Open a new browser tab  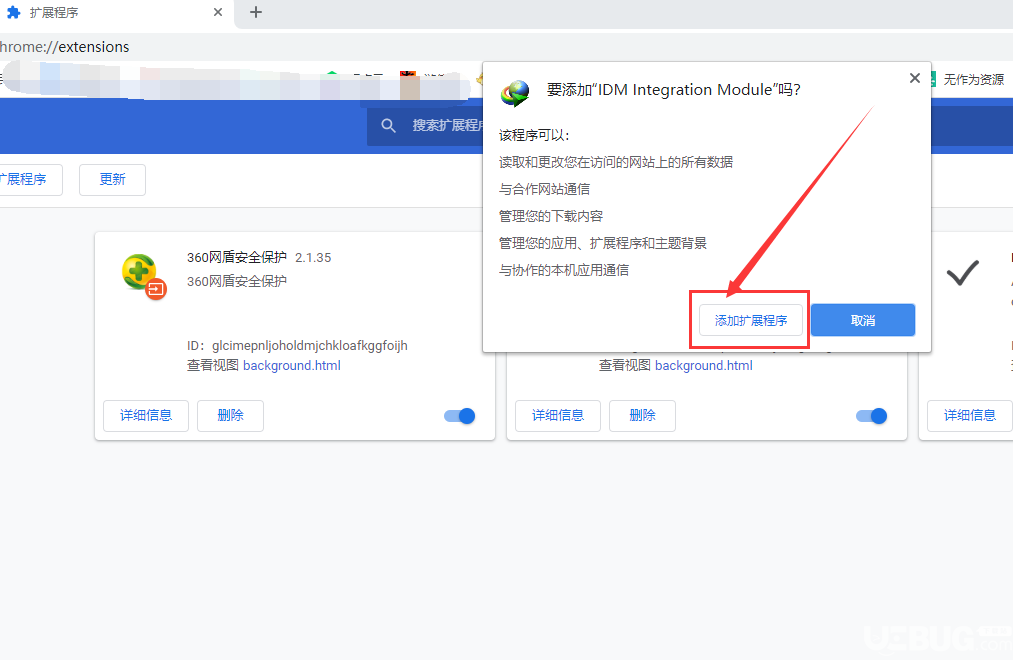tap(256, 12)
